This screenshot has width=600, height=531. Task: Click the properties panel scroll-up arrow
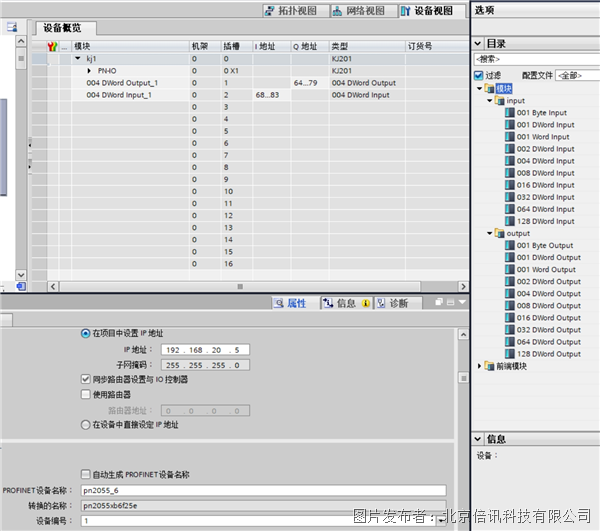point(463,334)
